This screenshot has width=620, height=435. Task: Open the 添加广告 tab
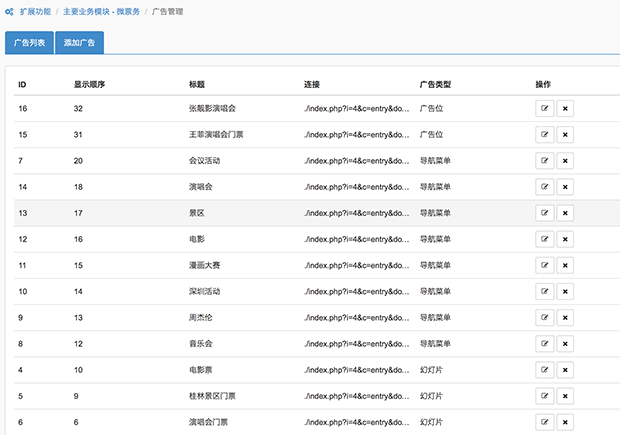click(79, 42)
